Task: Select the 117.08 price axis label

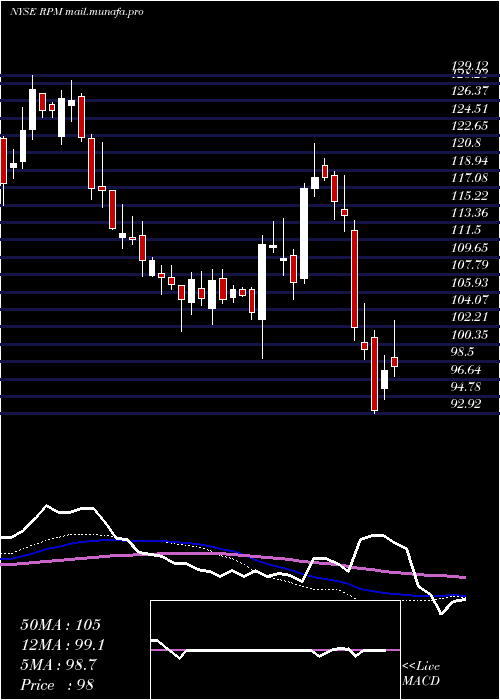Action: [471, 178]
